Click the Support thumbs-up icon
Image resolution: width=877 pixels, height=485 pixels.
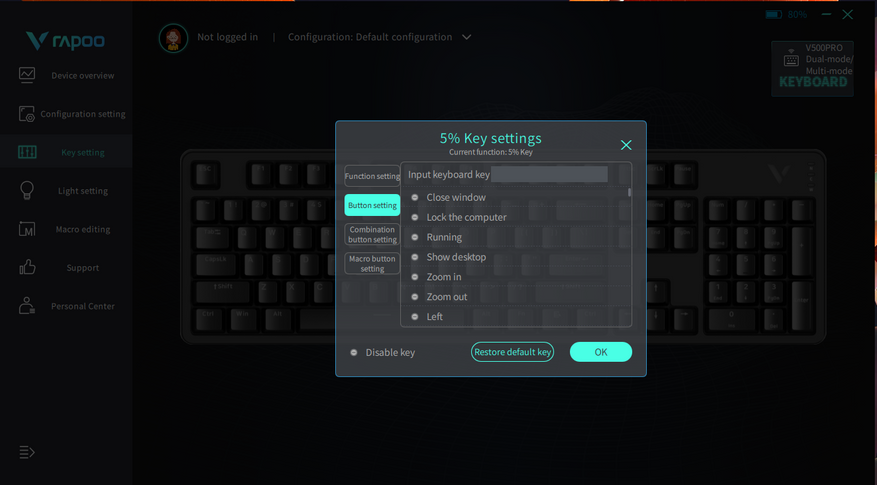click(27, 267)
